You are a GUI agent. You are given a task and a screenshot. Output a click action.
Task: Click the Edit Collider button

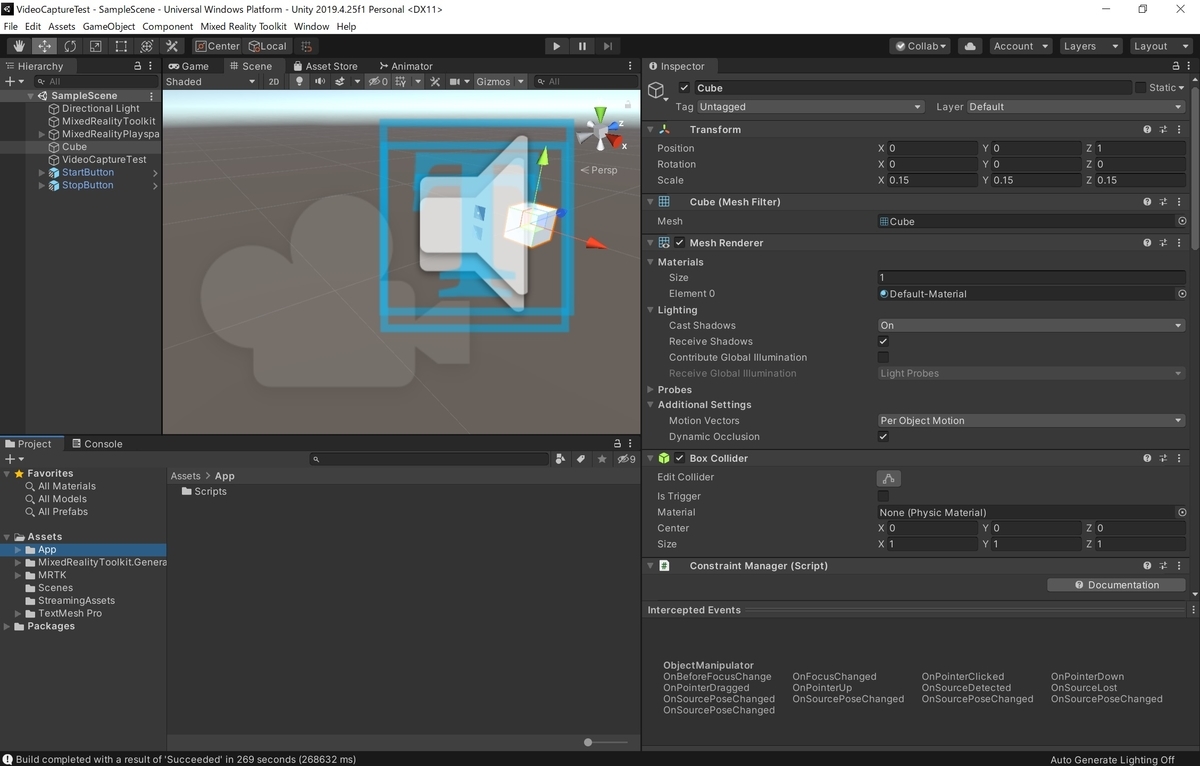(x=888, y=478)
